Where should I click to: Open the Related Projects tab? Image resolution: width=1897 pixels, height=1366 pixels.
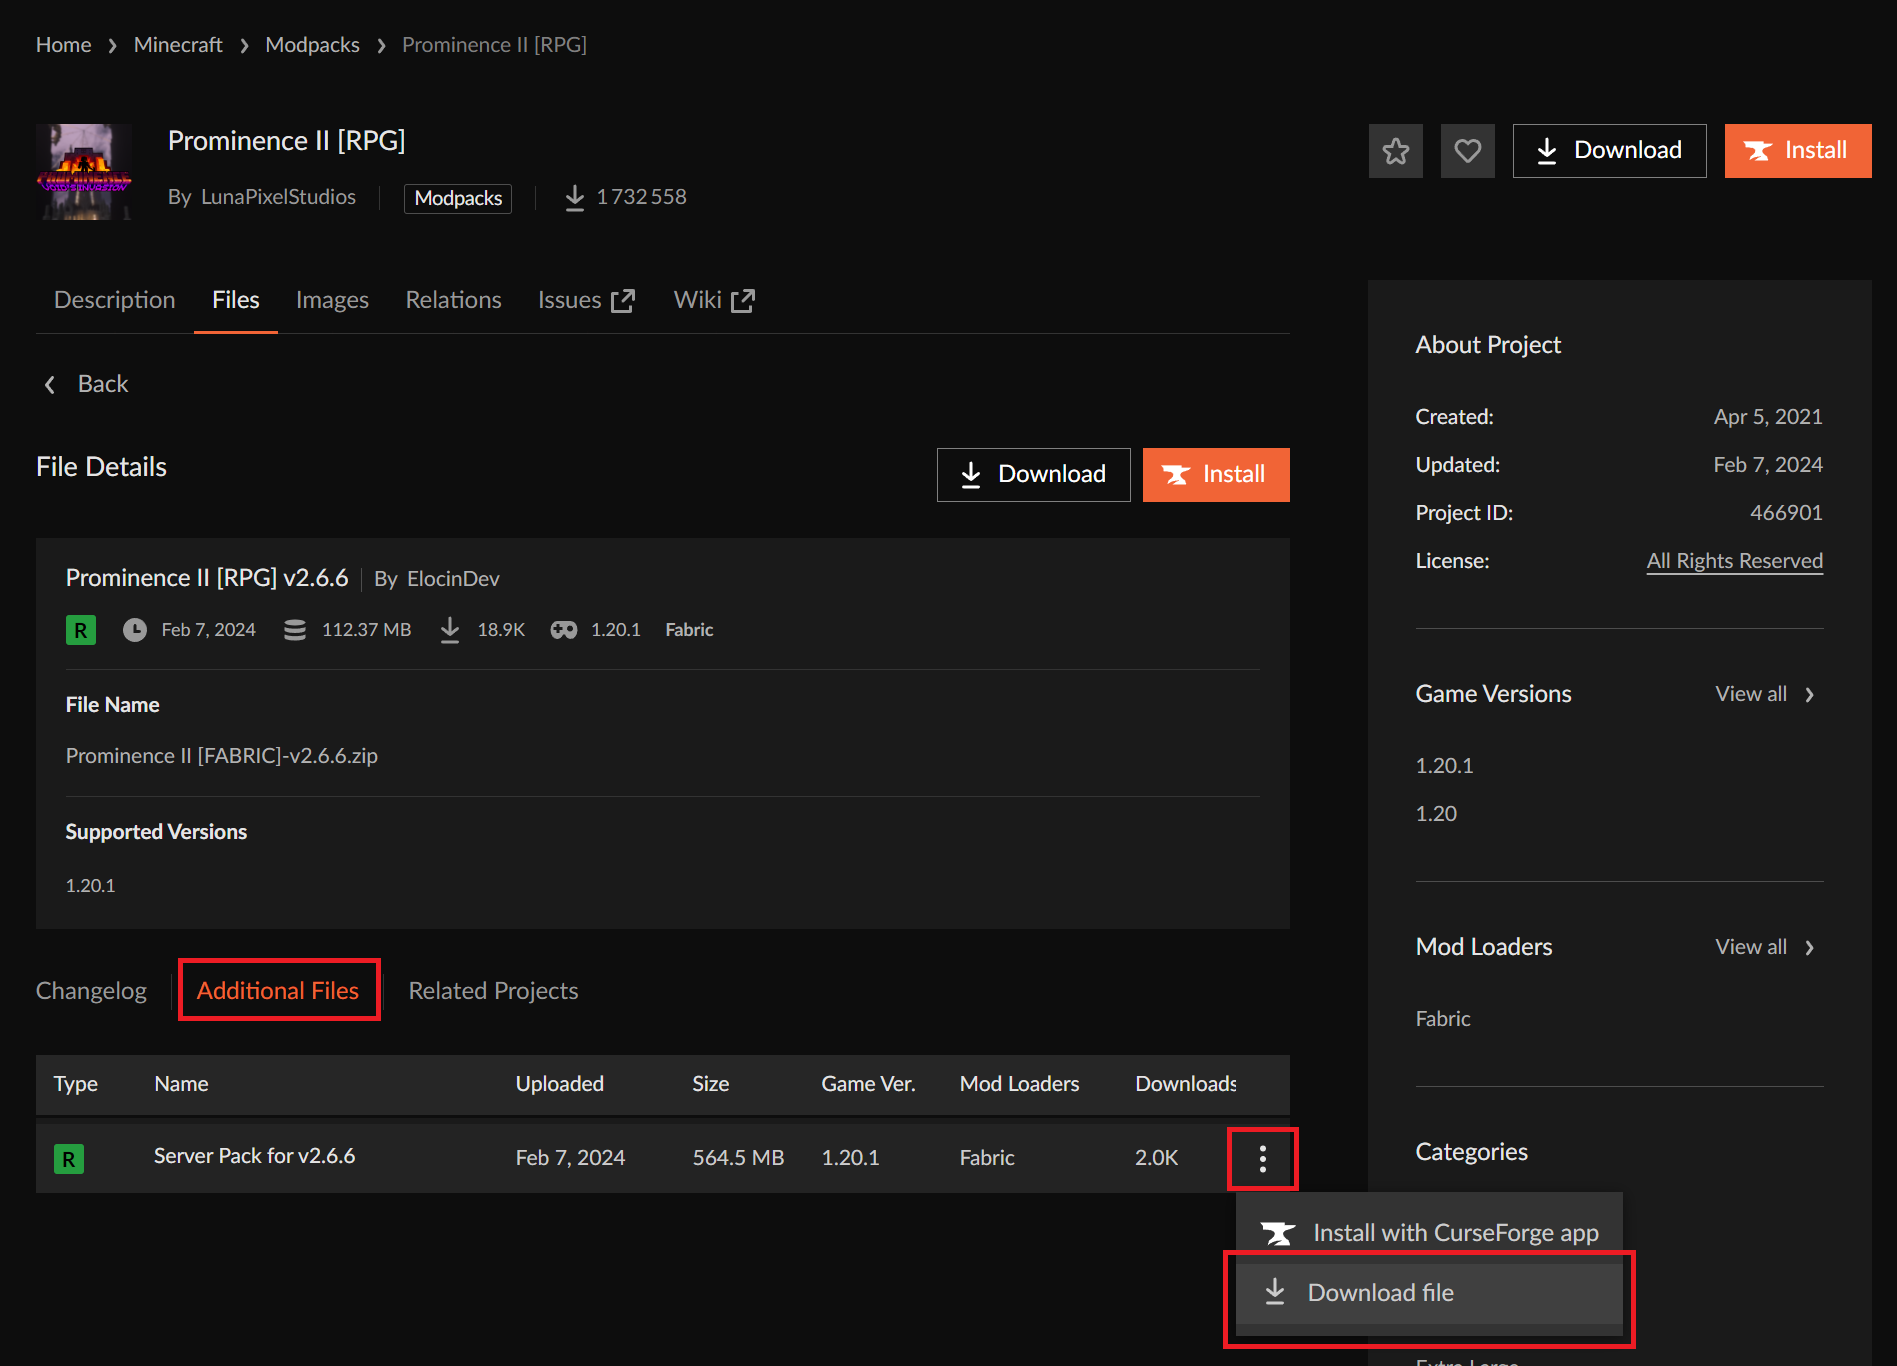tap(493, 991)
